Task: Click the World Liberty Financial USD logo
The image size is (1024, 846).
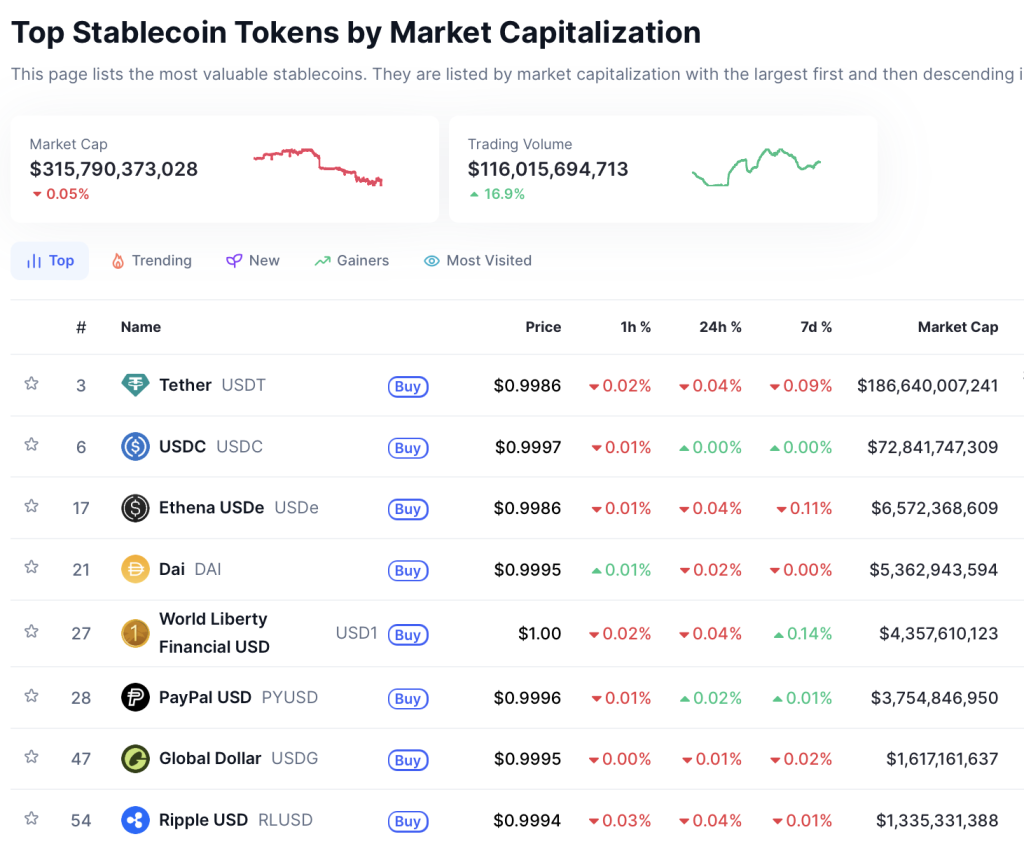Action: coord(135,633)
